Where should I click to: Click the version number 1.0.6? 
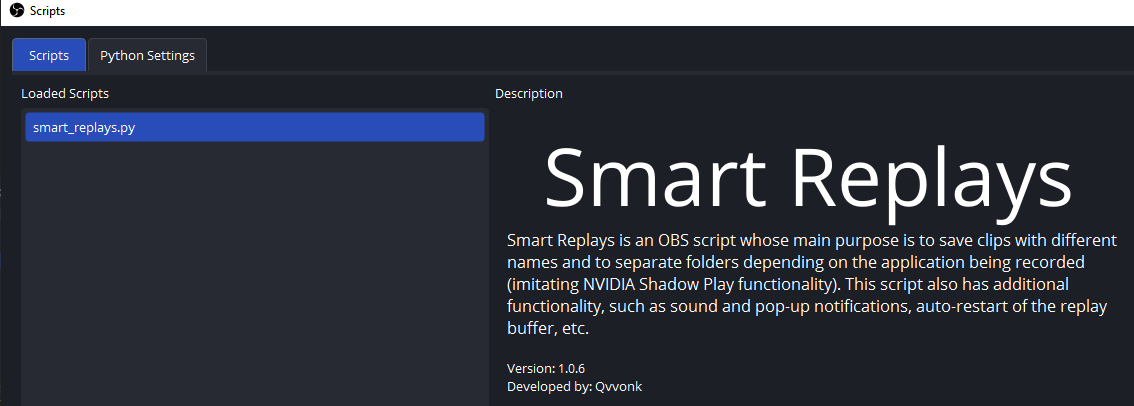point(571,368)
